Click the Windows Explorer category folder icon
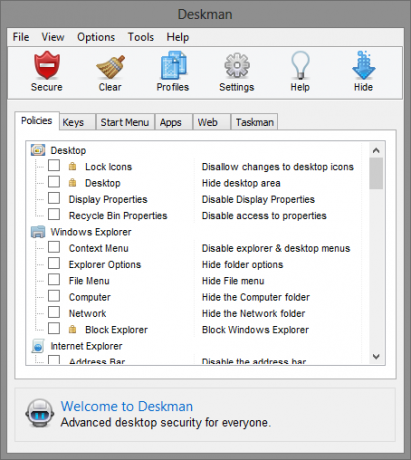411x460 pixels. pos(38,232)
